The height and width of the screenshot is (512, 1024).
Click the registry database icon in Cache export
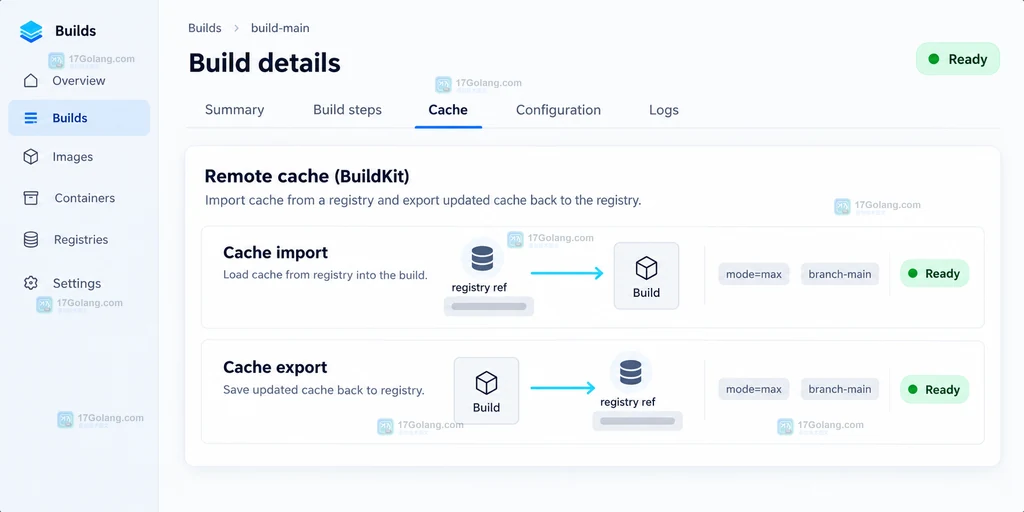(x=630, y=373)
